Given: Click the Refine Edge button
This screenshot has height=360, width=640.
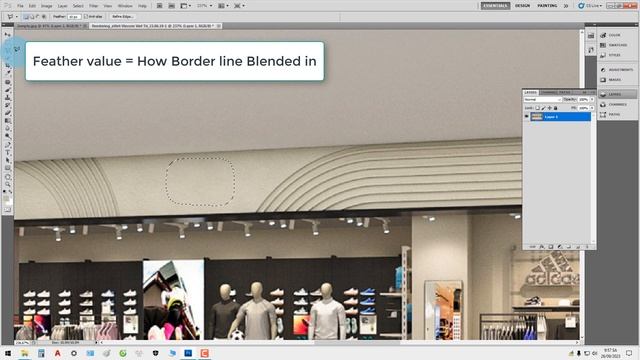Looking at the screenshot, I should (122, 17).
